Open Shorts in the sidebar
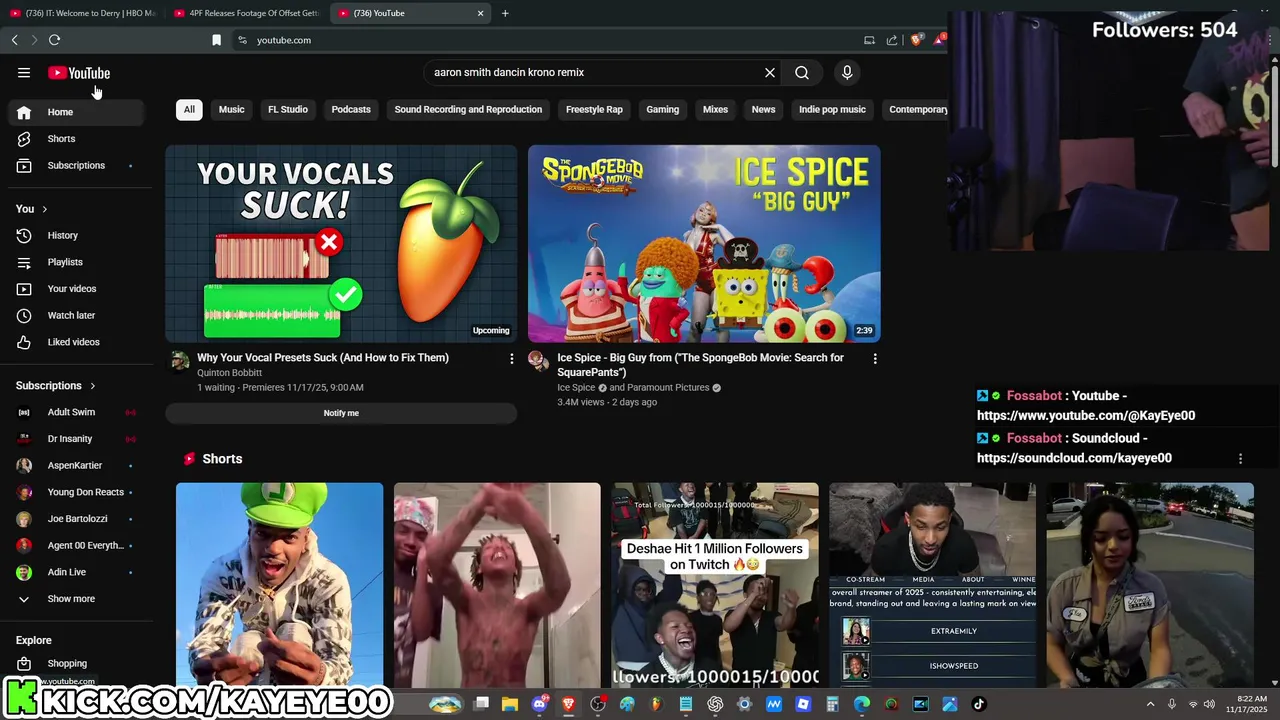Viewport: 1280px width, 720px height. 76,139
